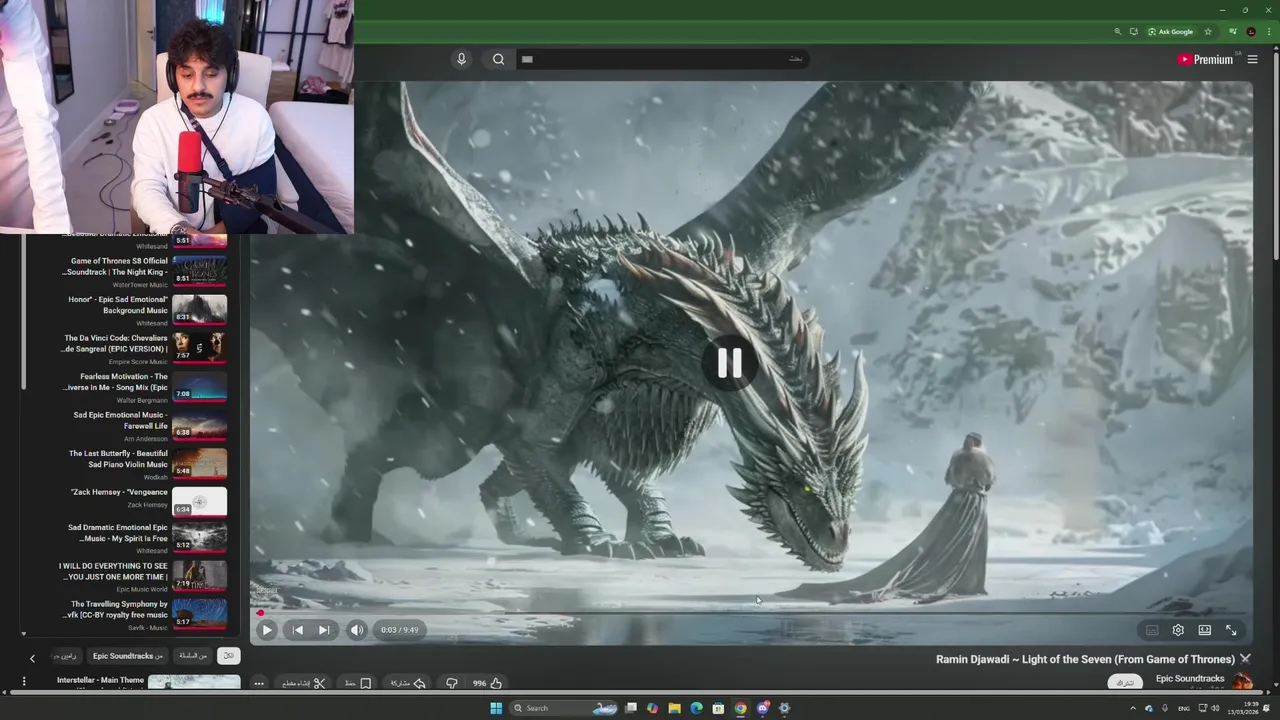Click the Ask Google button in address bar

point(1170,31)
